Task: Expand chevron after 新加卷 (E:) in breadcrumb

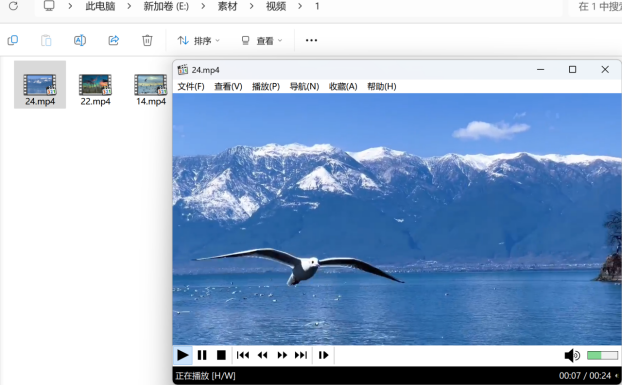Action: click(203, 6)
